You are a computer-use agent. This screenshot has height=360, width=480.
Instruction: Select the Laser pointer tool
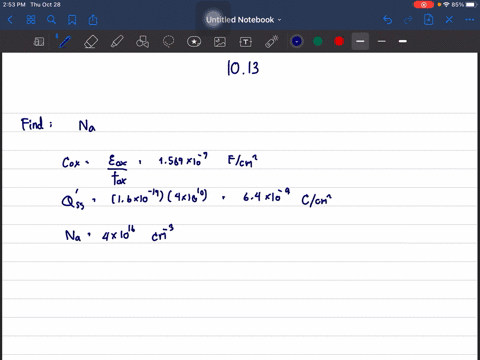272,42
